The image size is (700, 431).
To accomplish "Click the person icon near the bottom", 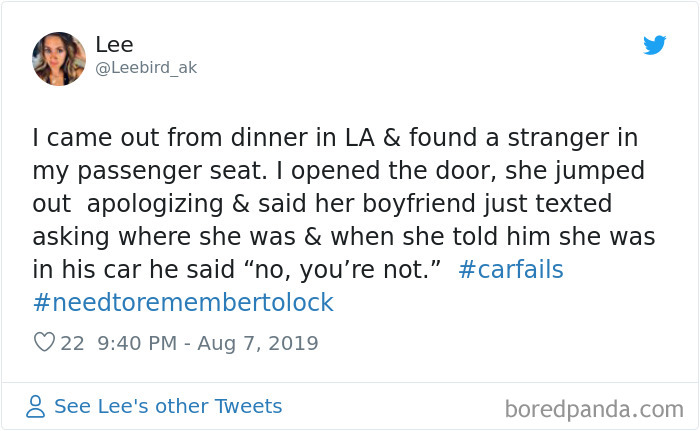I will 36,407.
